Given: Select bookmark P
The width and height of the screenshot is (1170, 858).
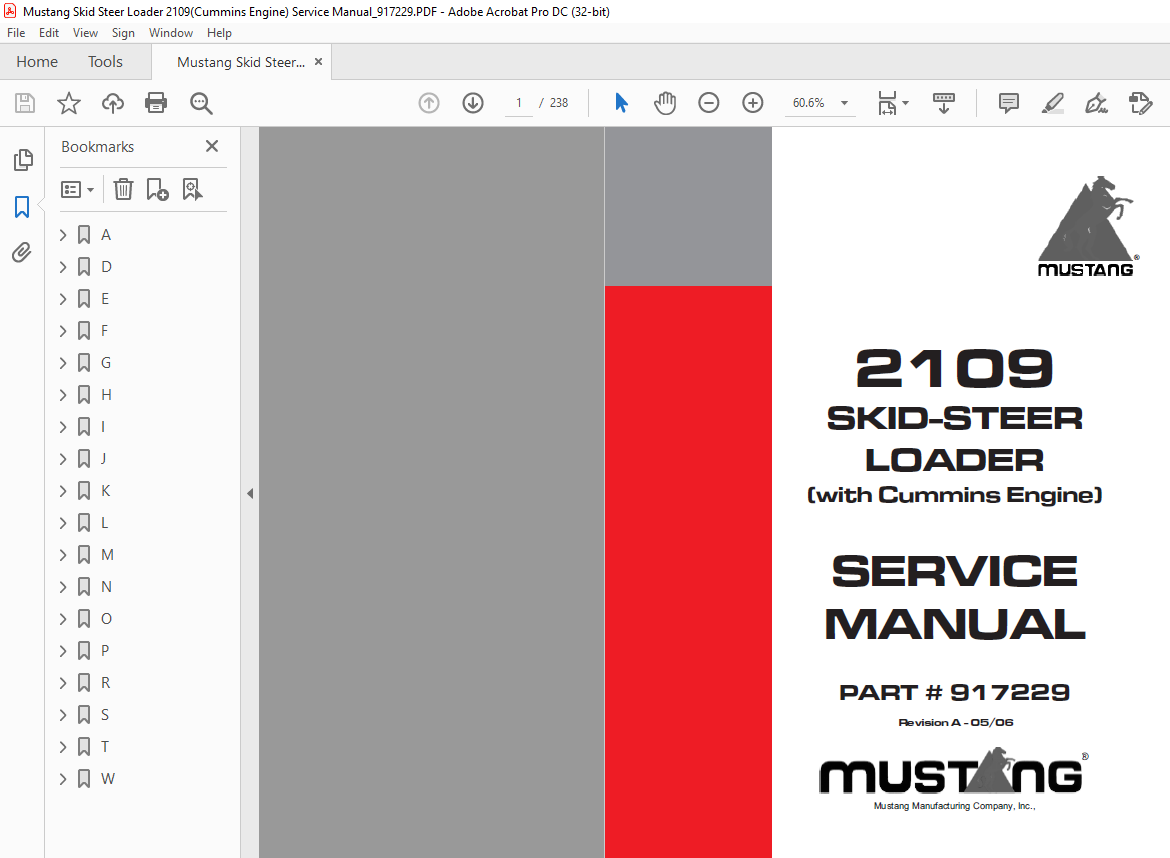Looking at the screenshot, I should click(x=105, y=651).
